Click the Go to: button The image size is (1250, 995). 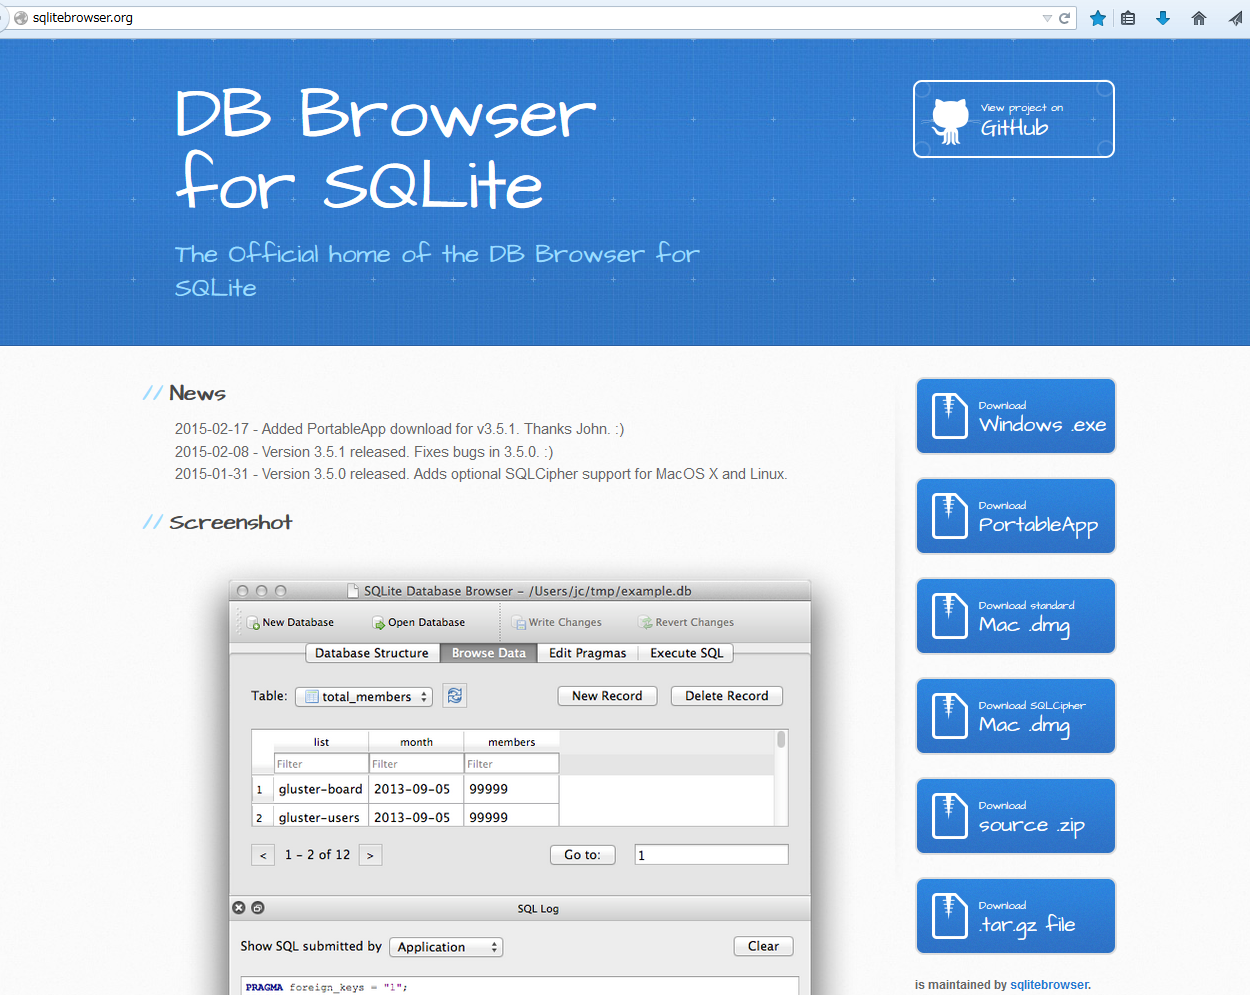click(x=582, y=855)
